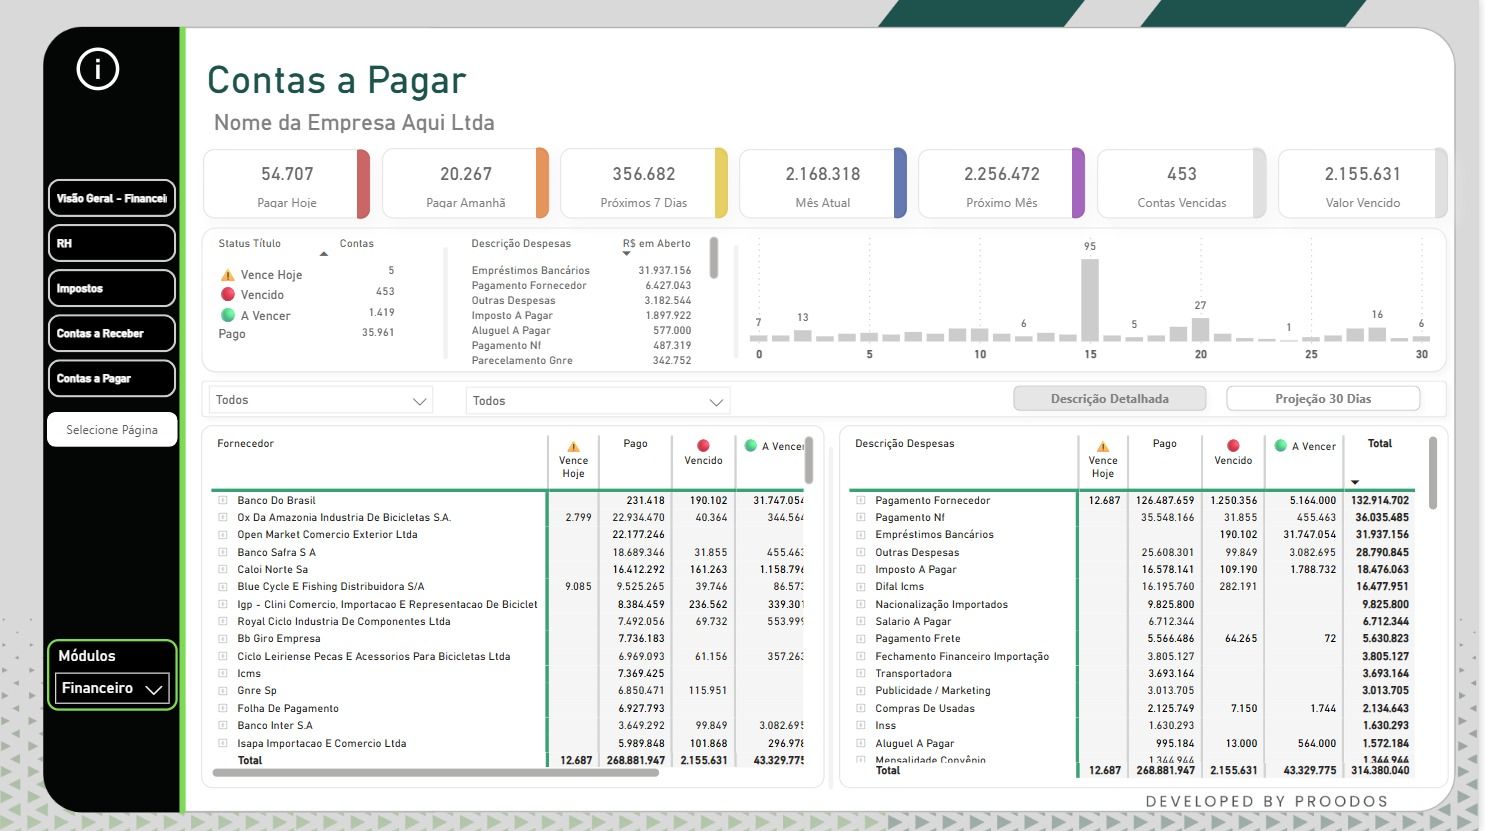Expand the Salario A Pagar expense row
The width and height of the screenshot is (1485, 831).
(861, 621)
